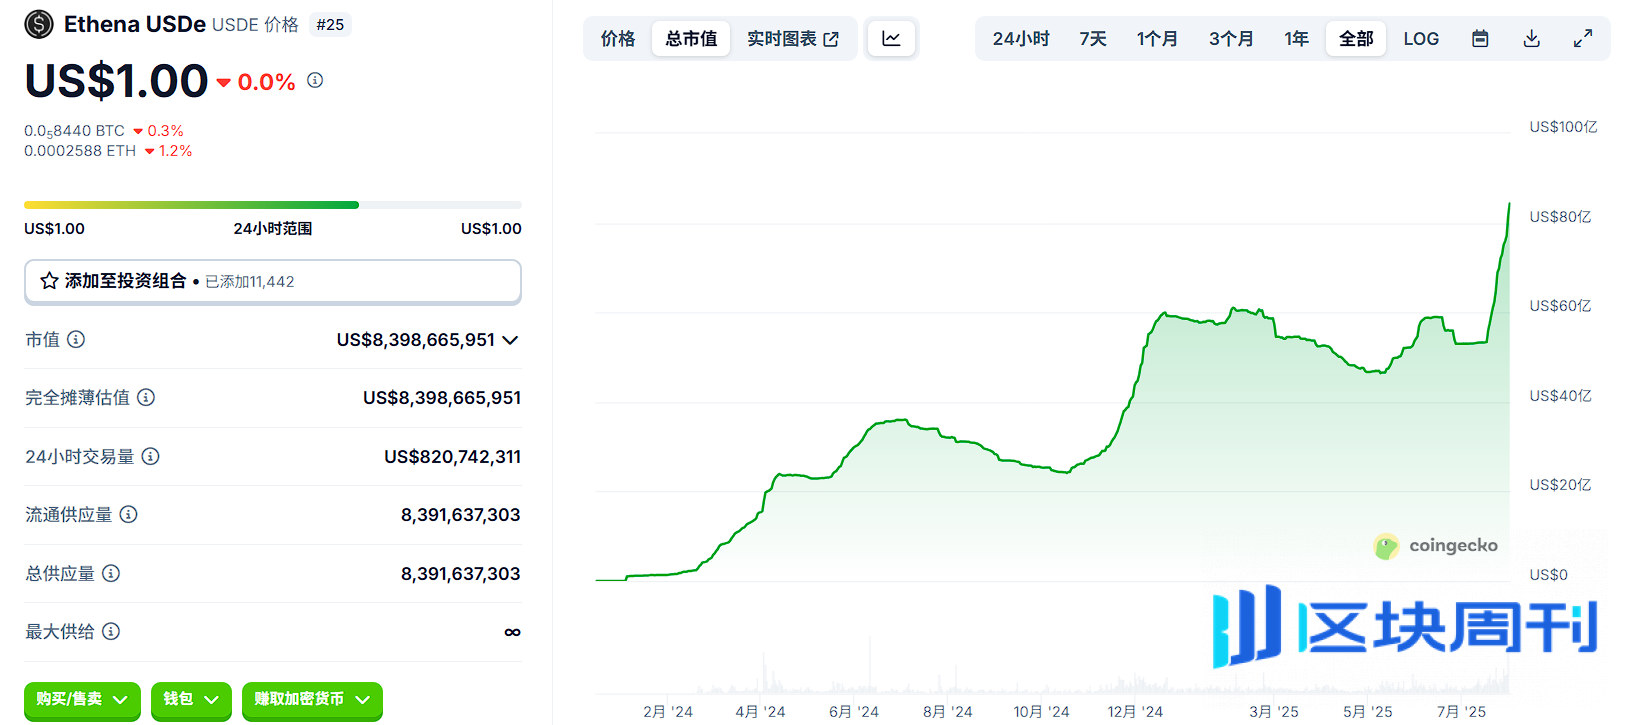Click the US$80亿 axis label
1628x725 pixels.
click(x=1560, y=217)
